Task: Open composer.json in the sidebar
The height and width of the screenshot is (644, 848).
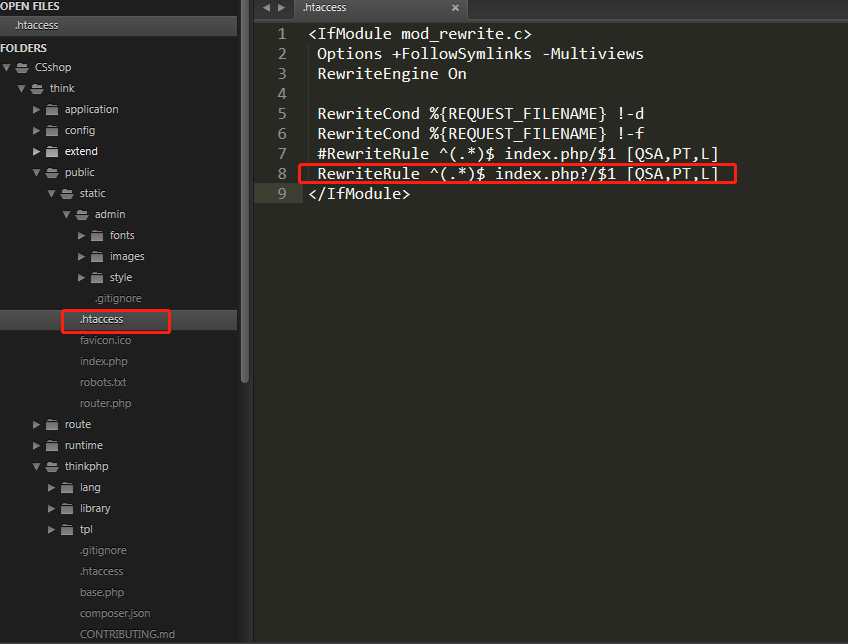Action: coord(115,614)
